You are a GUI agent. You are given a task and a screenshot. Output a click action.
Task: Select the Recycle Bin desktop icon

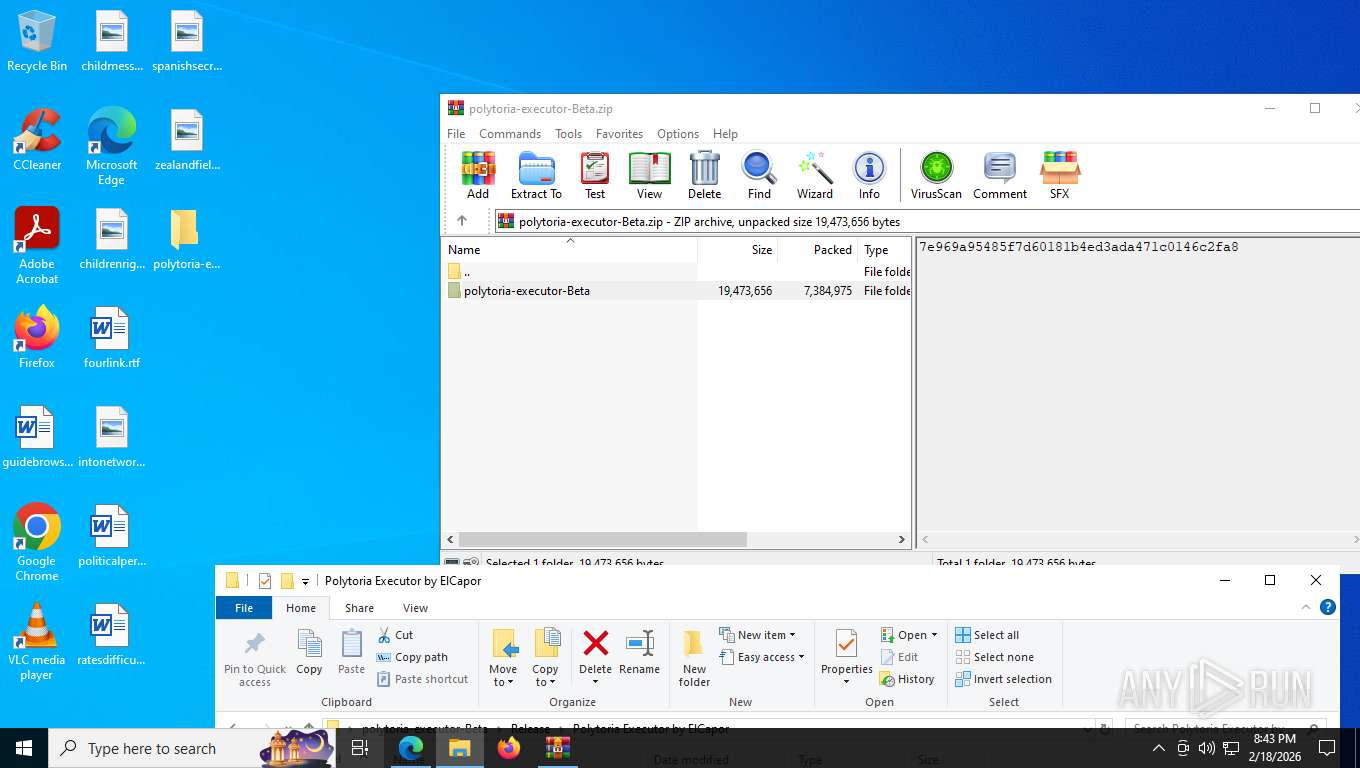37,41
